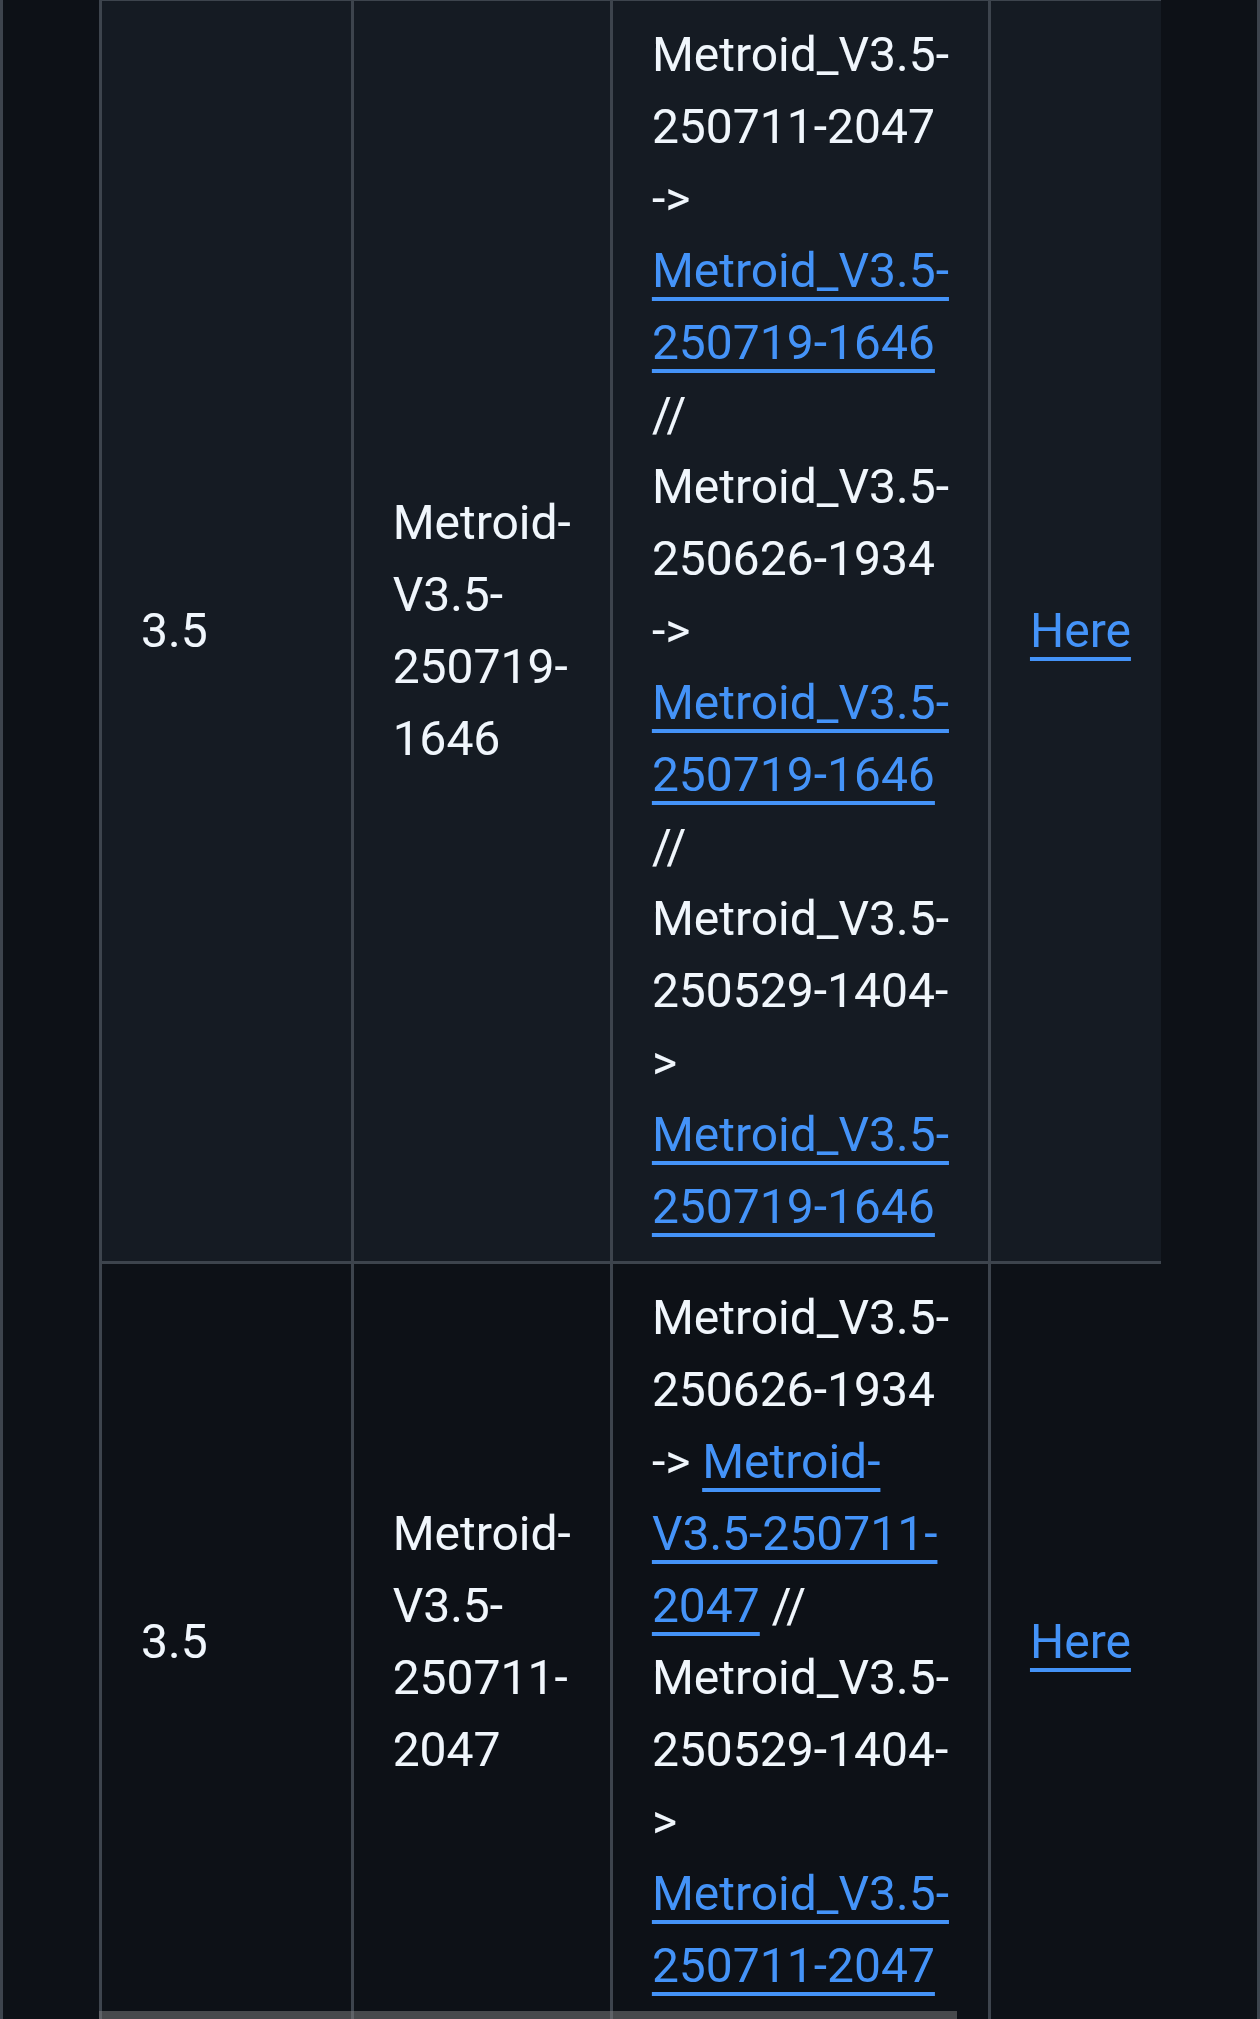Click the Here link in the 250711-2047 row
1260x2019 pixels.
pos(1080,1642)
